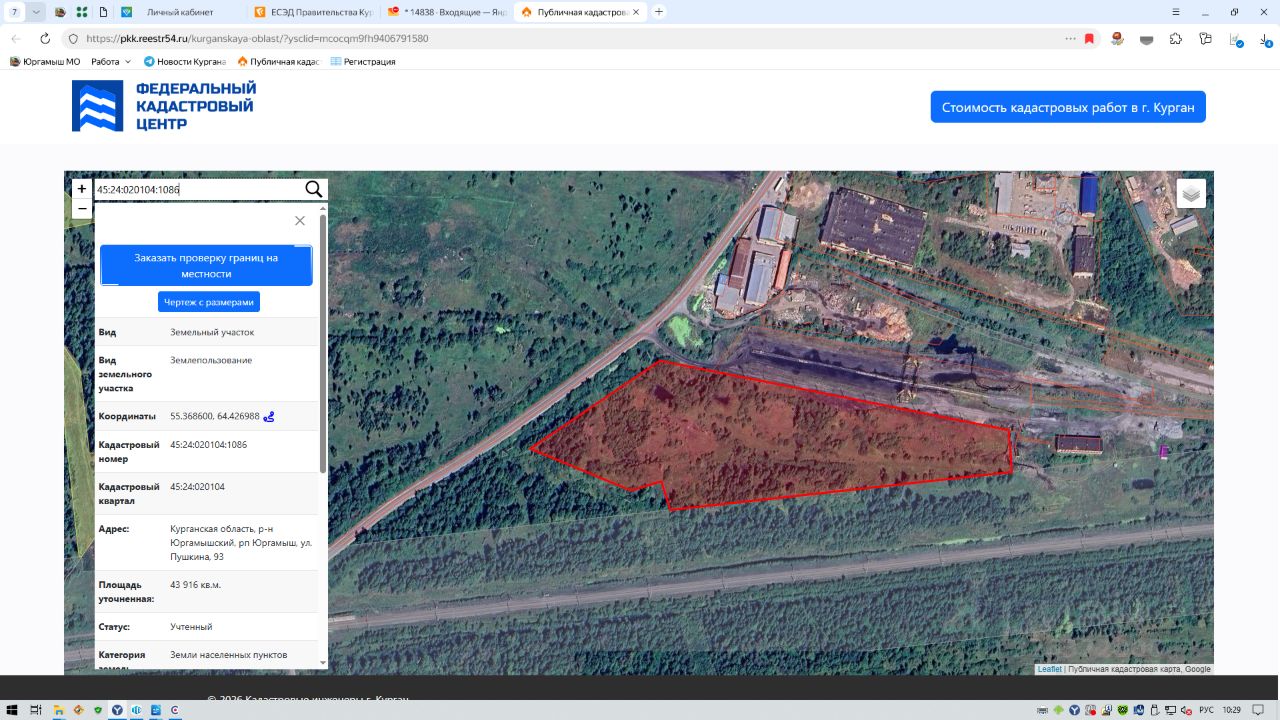Open the map layers switcher
Image resolution: width=1280 pixels, height=720 pixels.
click(1191, 193)
